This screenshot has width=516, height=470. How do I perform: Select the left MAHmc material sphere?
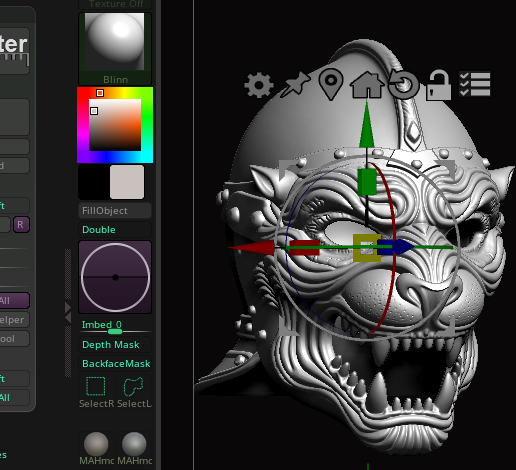point(96,448)
